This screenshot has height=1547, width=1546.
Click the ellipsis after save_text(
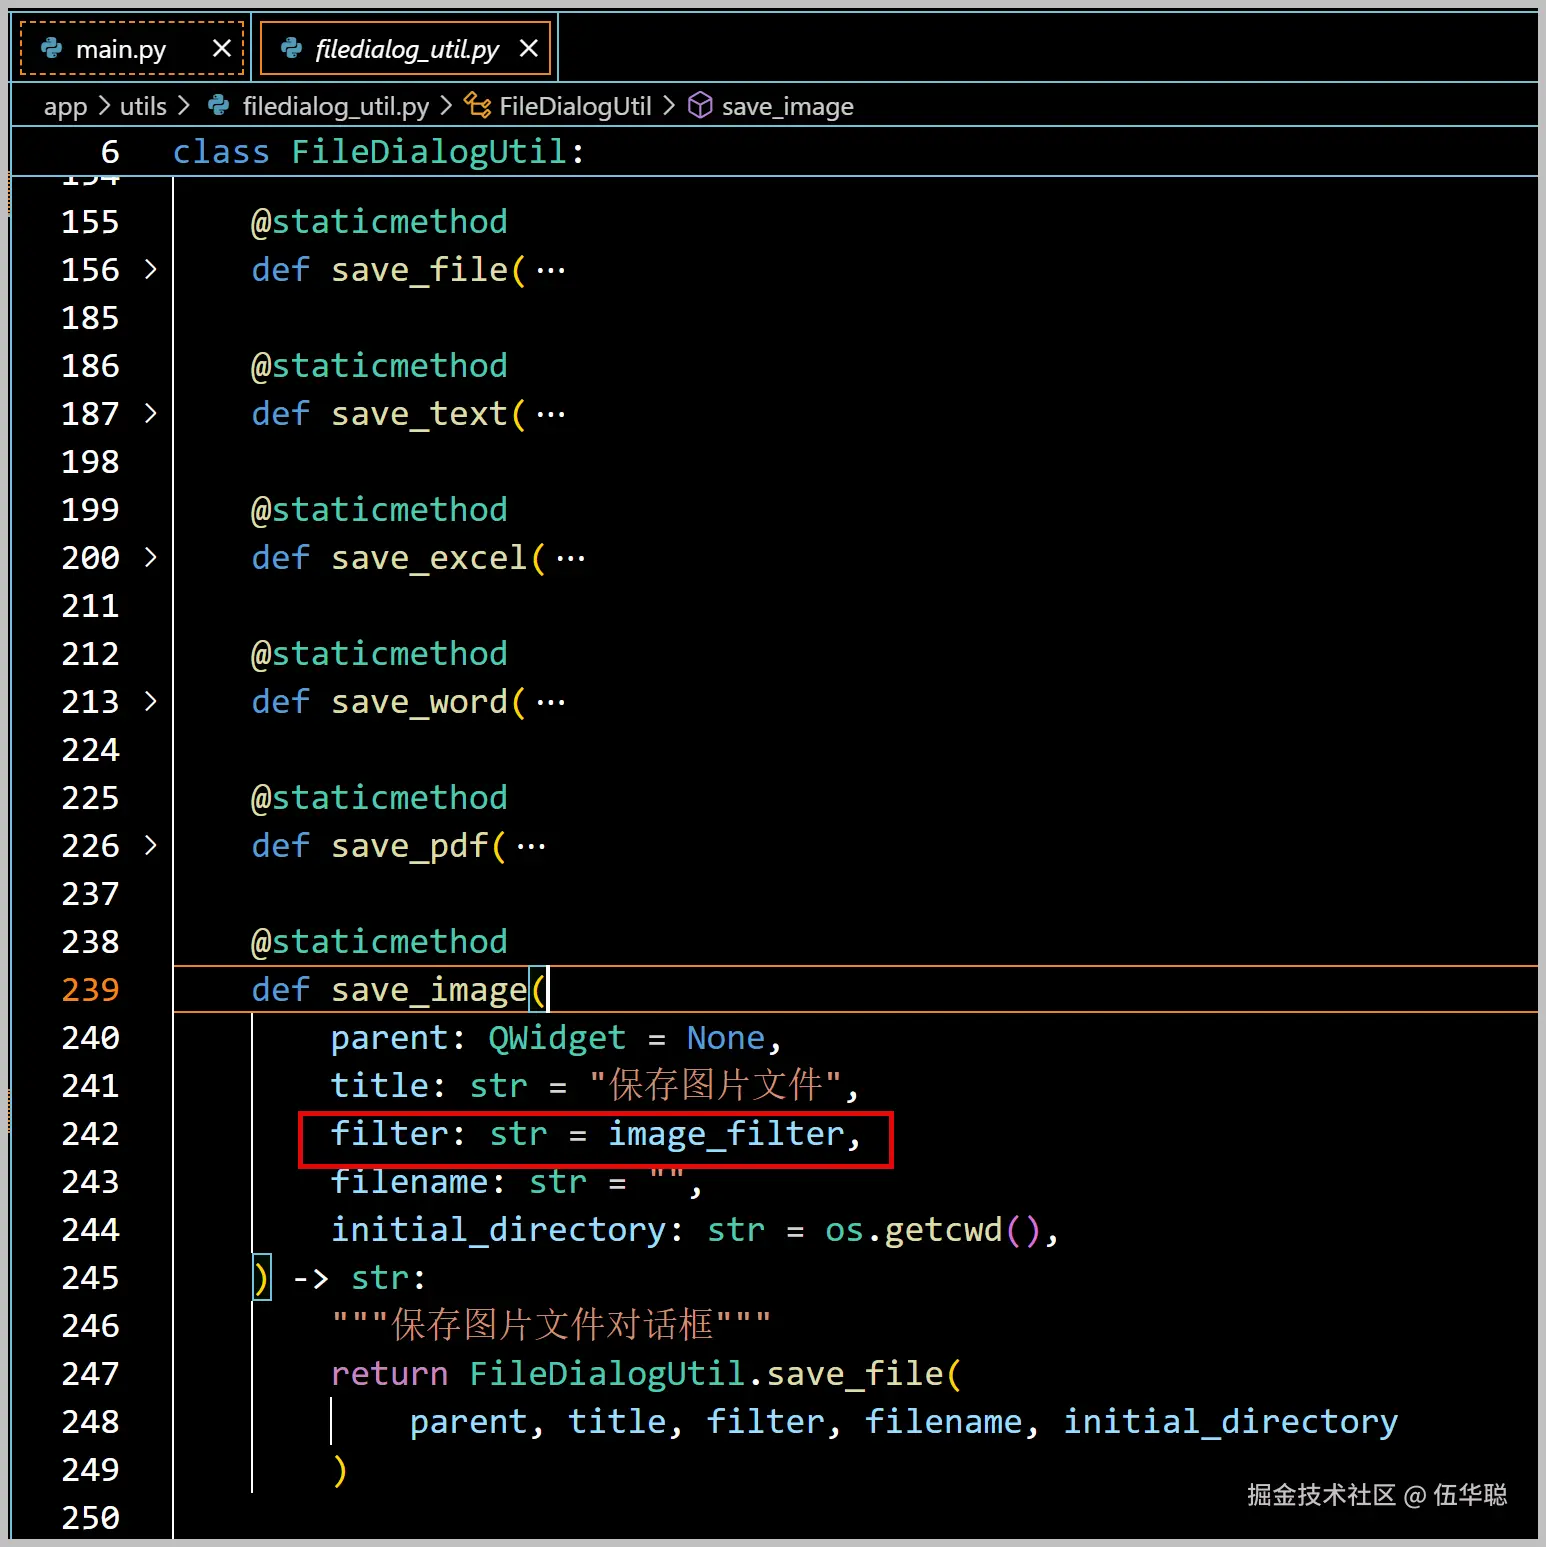coord(551,415)
